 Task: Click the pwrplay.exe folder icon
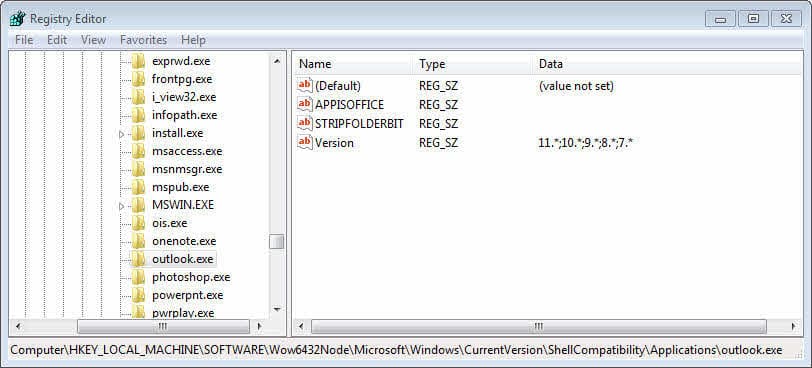(138, 312)
